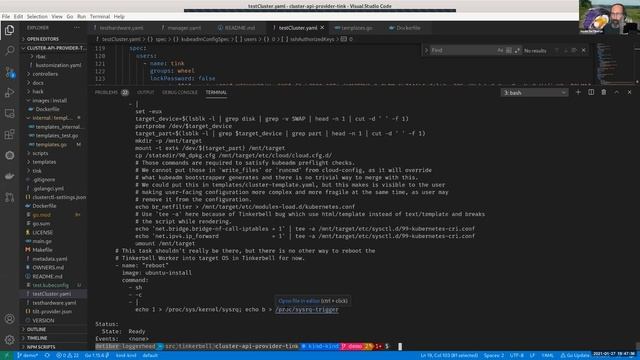
Task: Maximize the panel with the up chevron
Action: (x=617, y=93)
